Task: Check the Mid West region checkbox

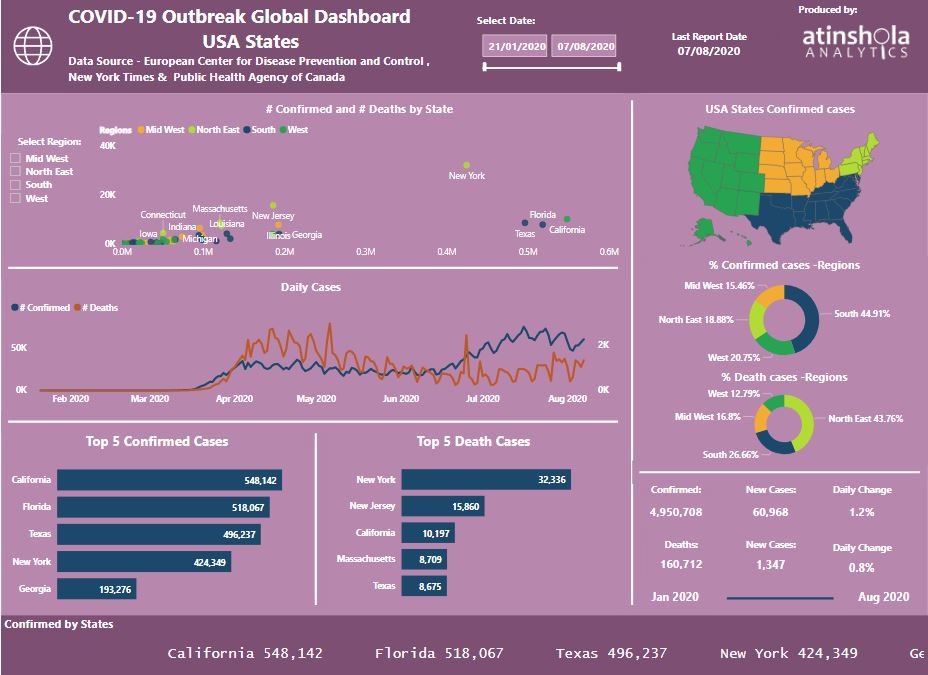Action: 15,159
